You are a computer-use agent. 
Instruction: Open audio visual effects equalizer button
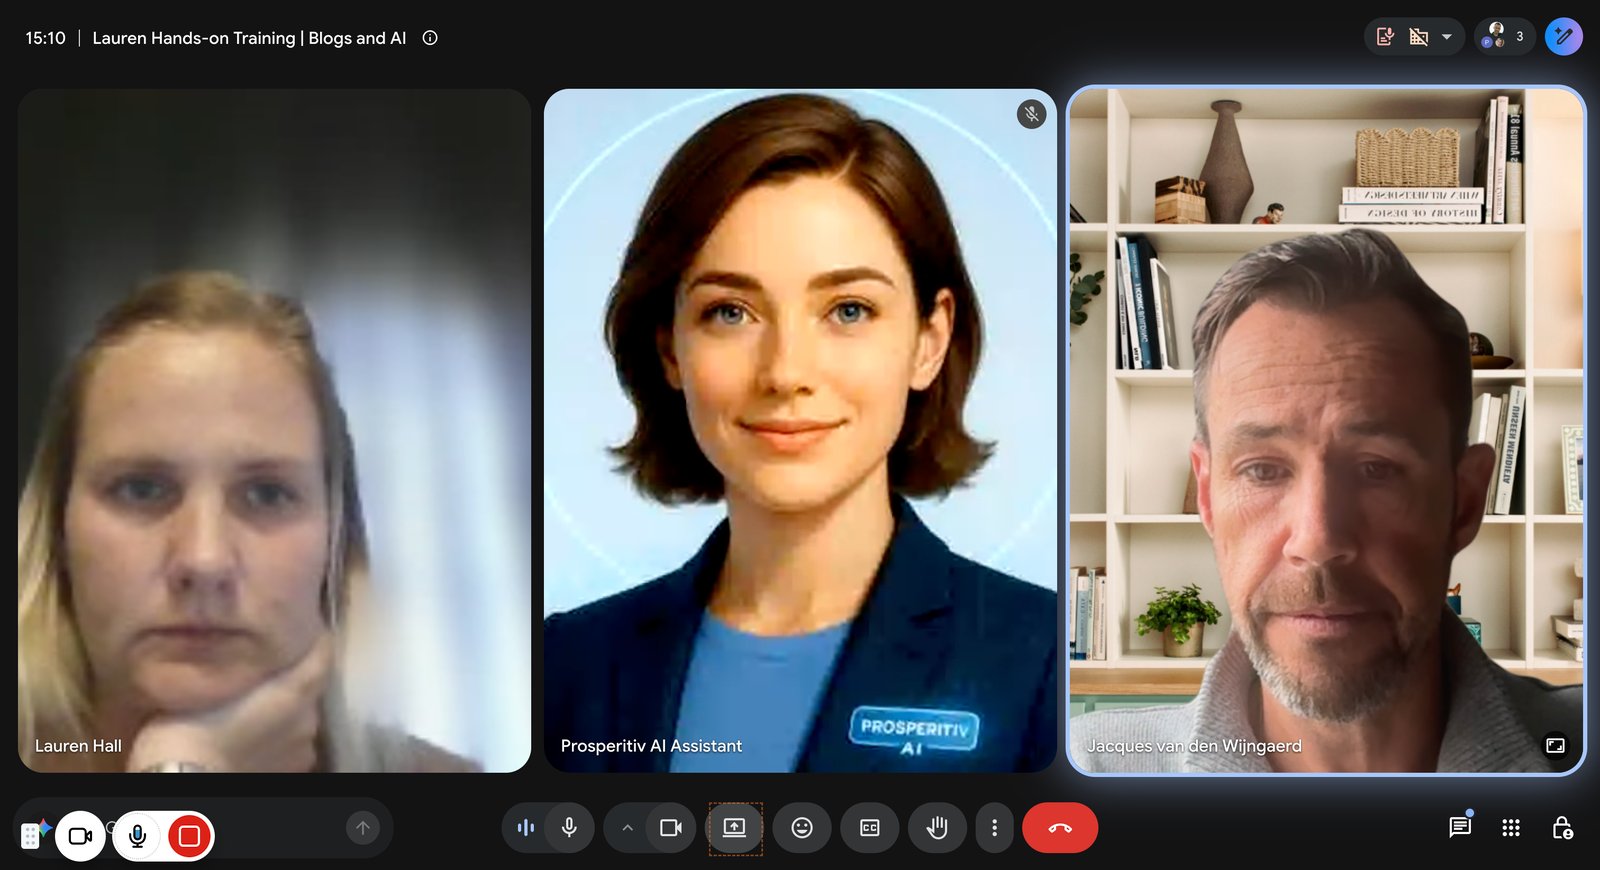pyautogui.click(x=526, y=828)
